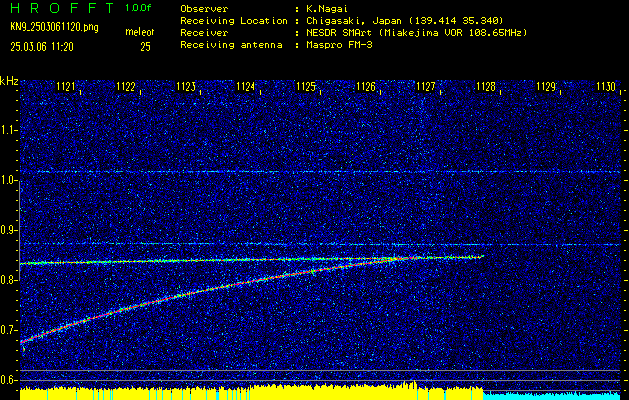Click the 0.7 frequency axis label
Screen dimensions: 629x400
click(8, 330)
